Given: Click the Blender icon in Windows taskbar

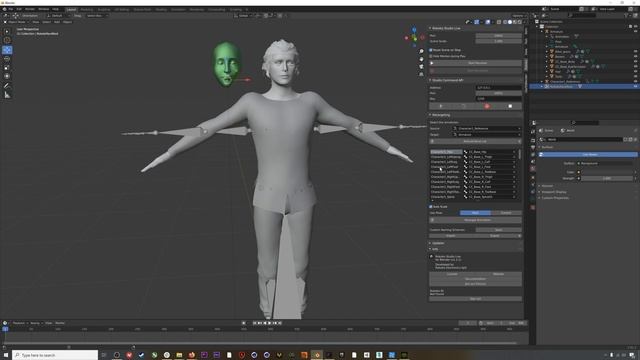Looking at the screenshot, I should point(317,355).
